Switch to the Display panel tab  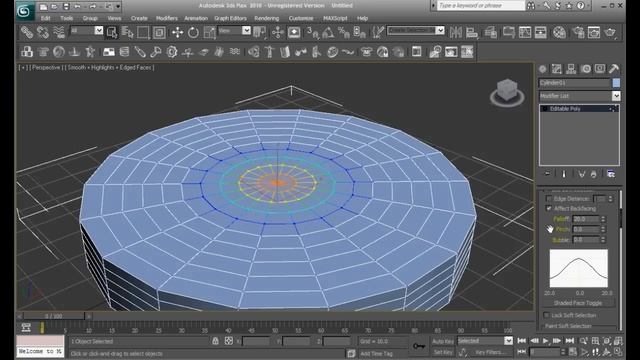point(600,69)
